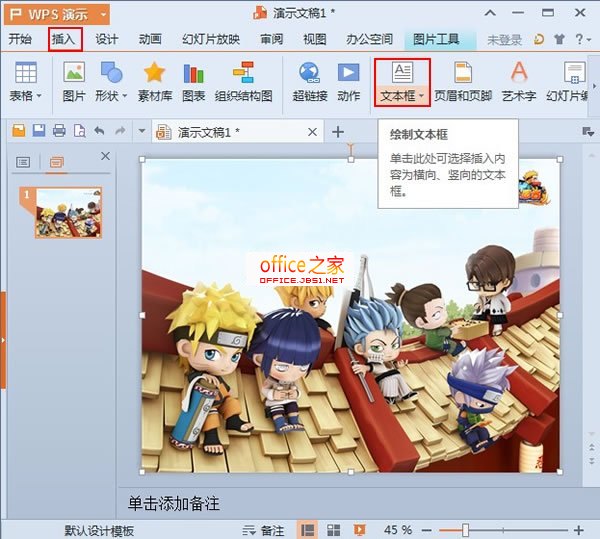Expand the WPS 演示 application menu arrow

click(103, 15)
